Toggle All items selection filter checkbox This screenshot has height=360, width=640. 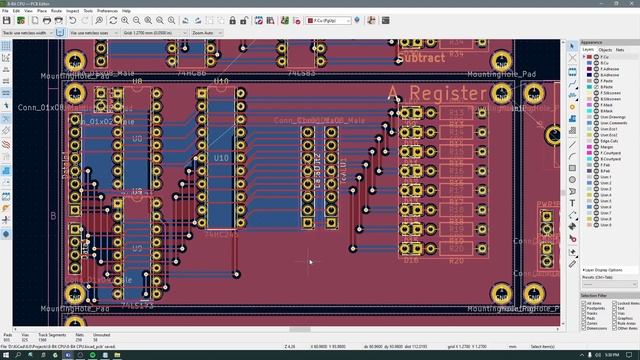[x=584, y=303]
